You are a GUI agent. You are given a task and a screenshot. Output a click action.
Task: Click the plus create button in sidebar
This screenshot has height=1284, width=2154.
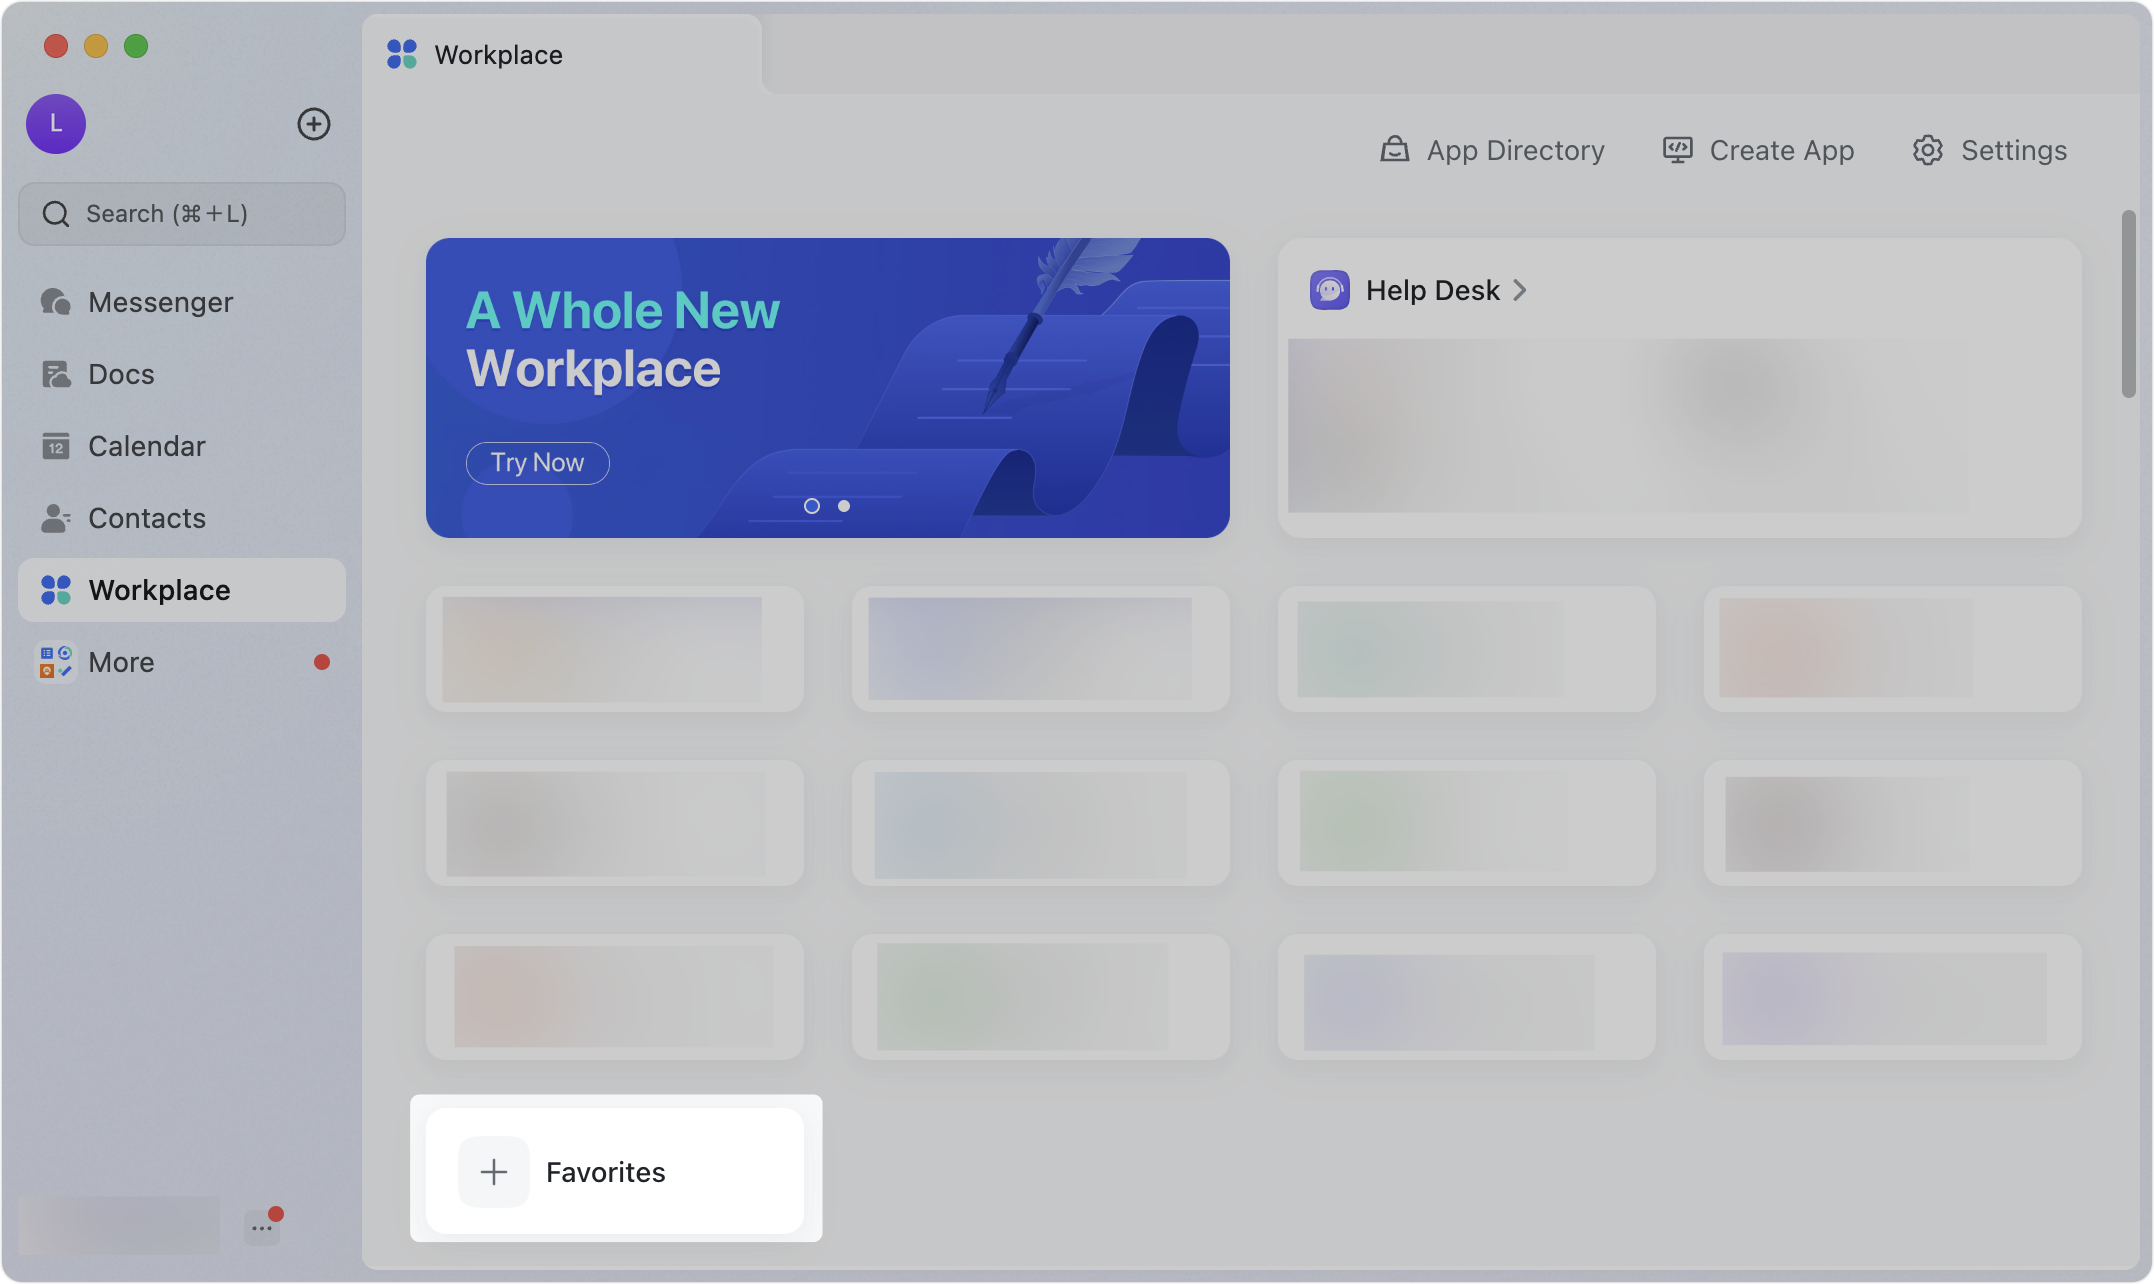click(314, 124)
